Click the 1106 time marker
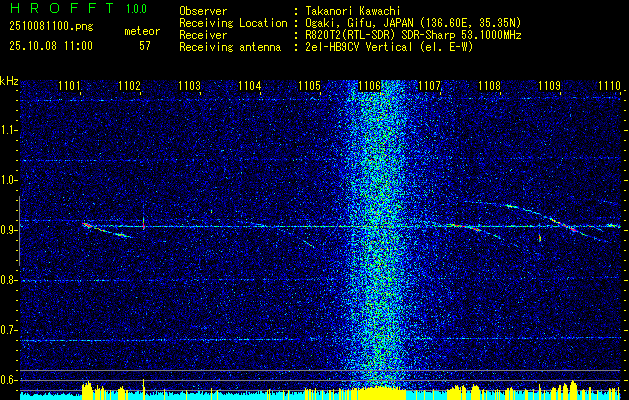The width and height of the screenshot is (629, 400). point(369,86)
